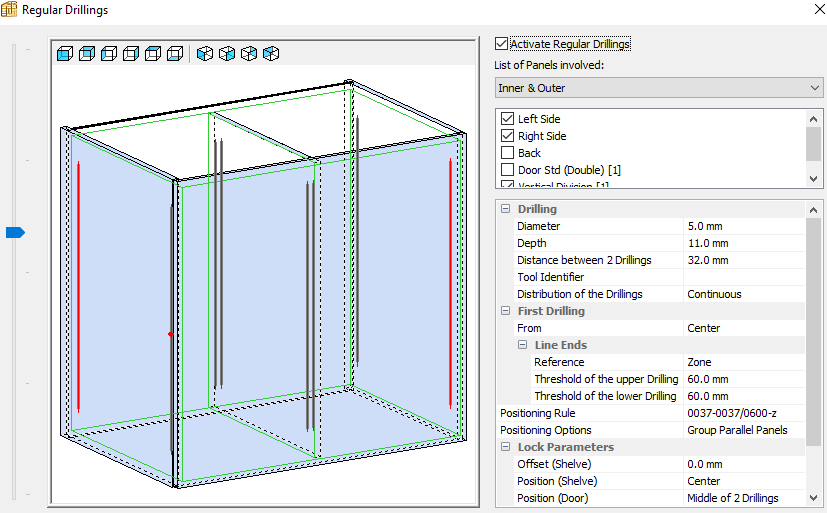Screen dimensions: 827x513
Task: Switch preview to left face view
Action: pos(109,53)
